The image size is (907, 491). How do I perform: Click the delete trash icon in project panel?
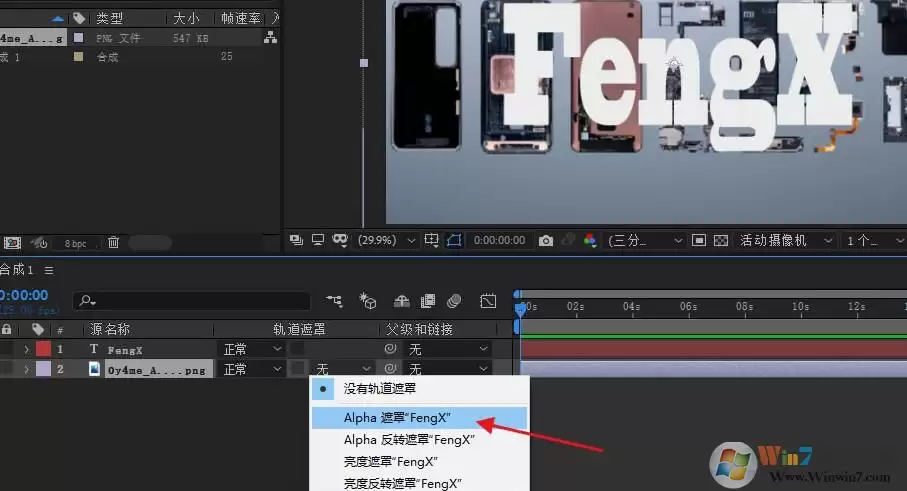(x=113, y=243)
